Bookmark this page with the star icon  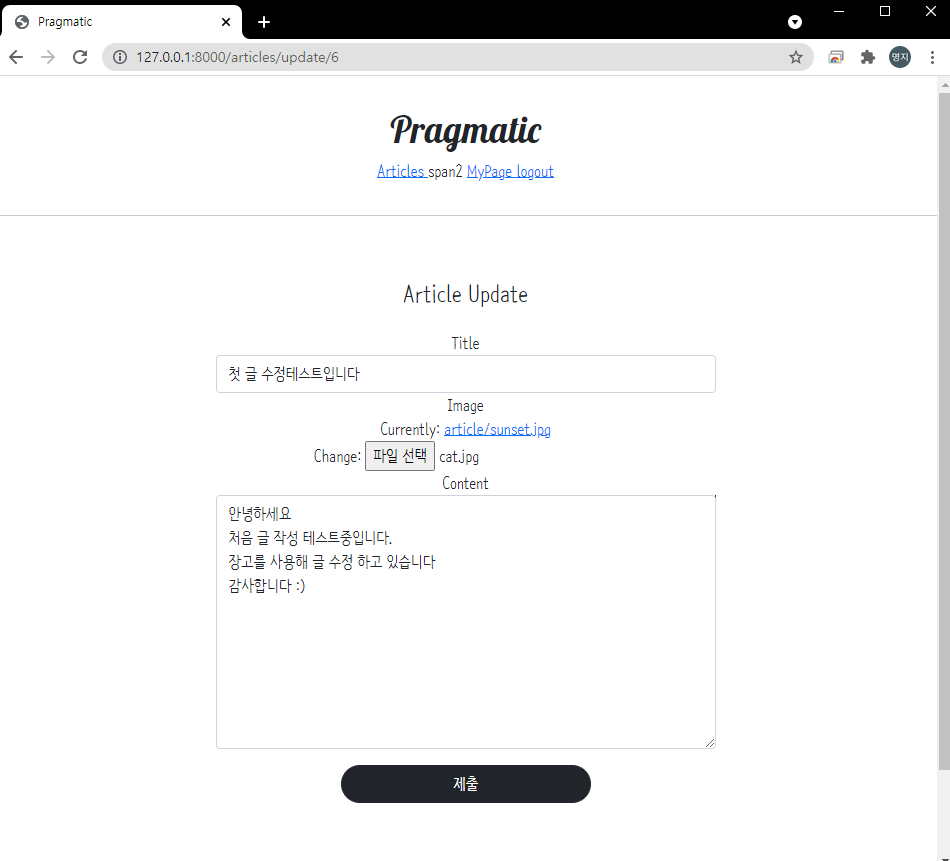796,57
